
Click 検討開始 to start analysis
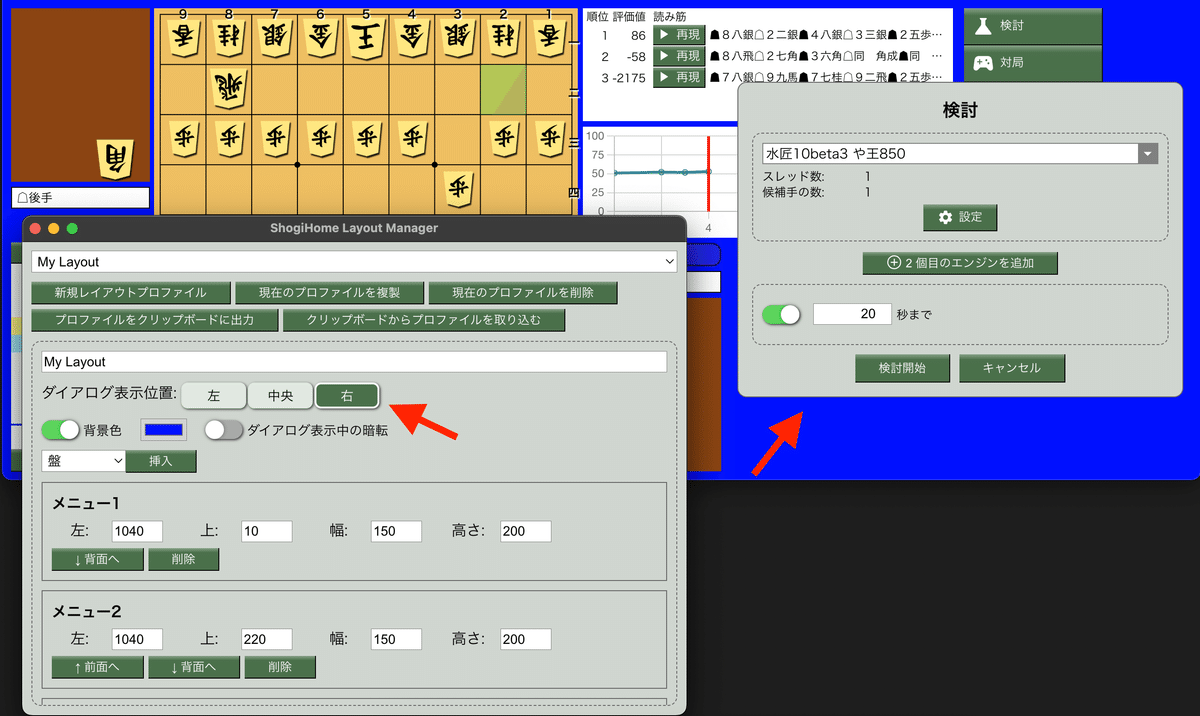tap(901, 367)
